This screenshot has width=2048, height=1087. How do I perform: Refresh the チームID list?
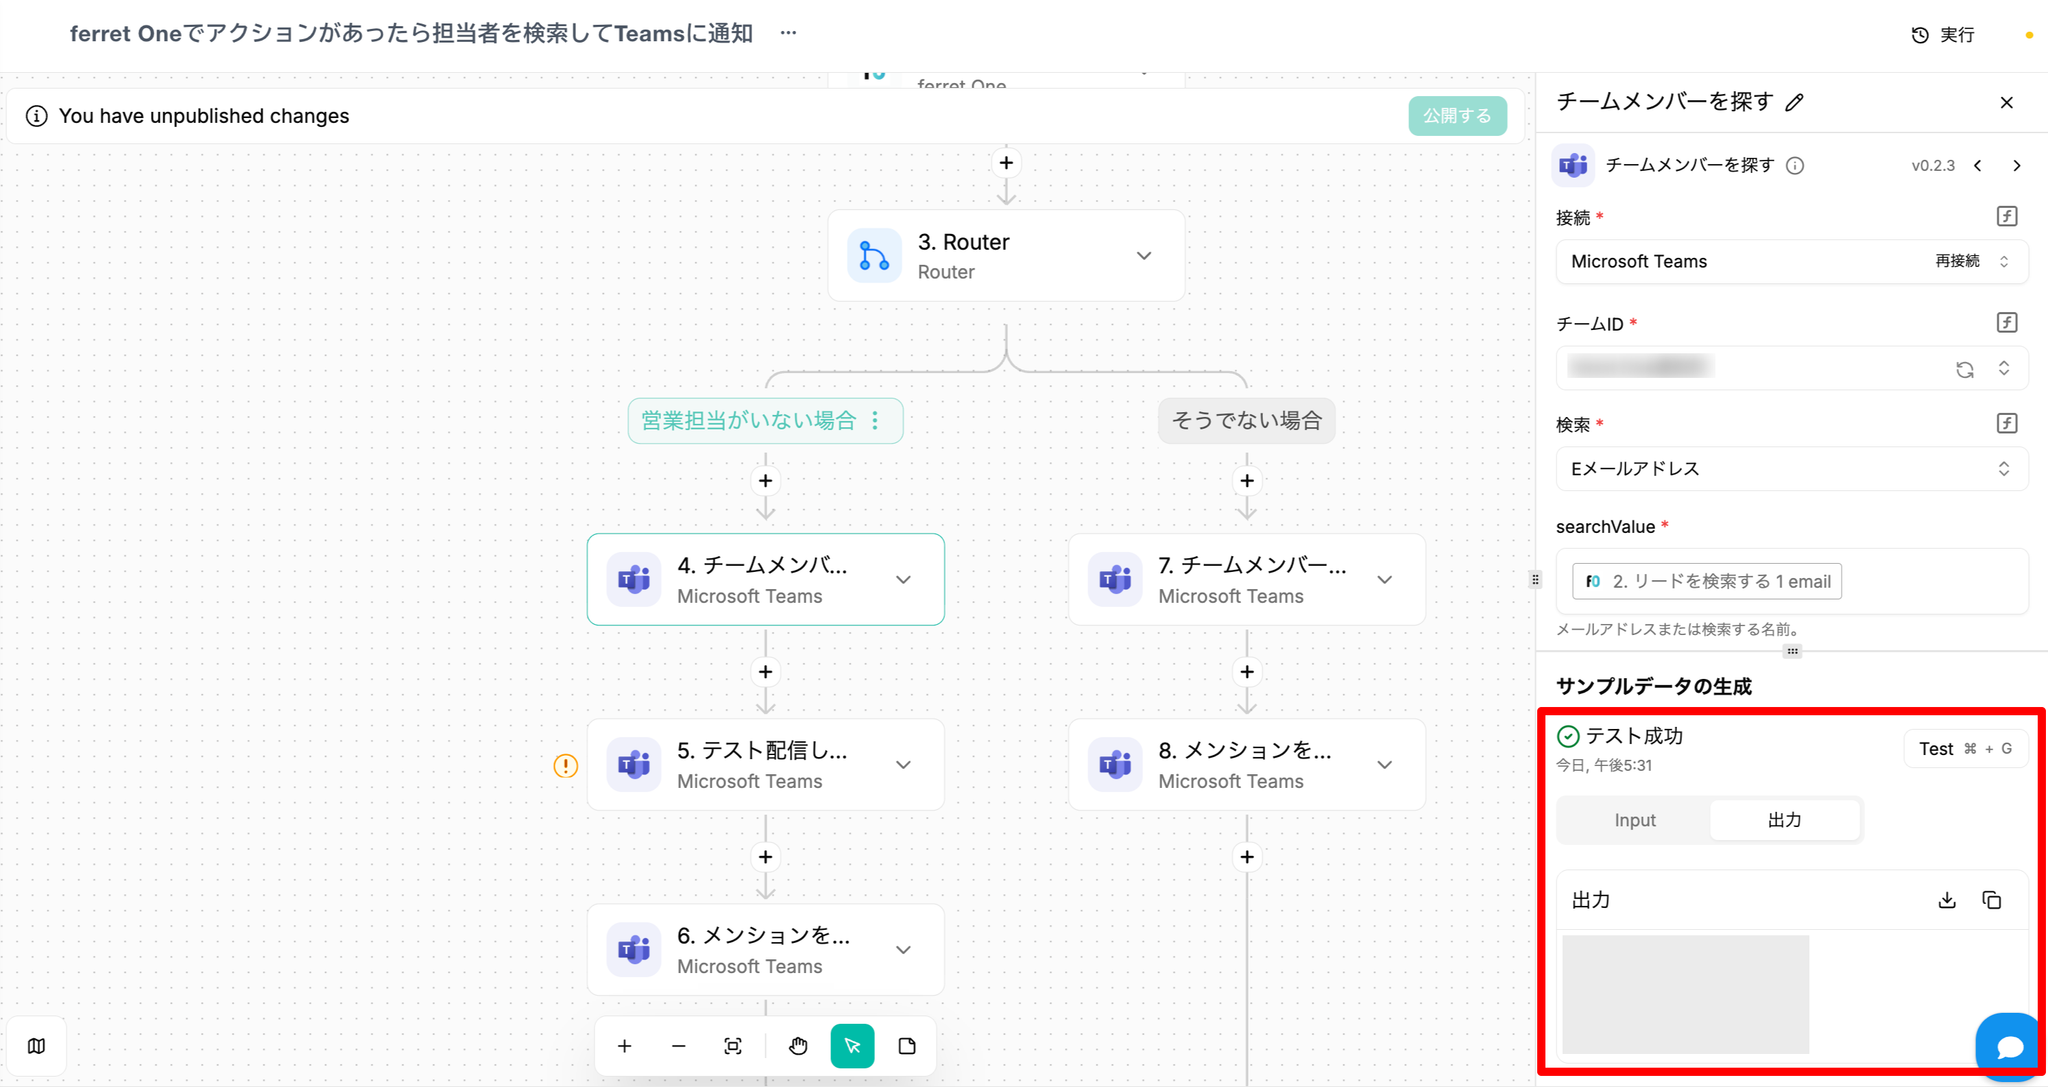[1964, 369]
